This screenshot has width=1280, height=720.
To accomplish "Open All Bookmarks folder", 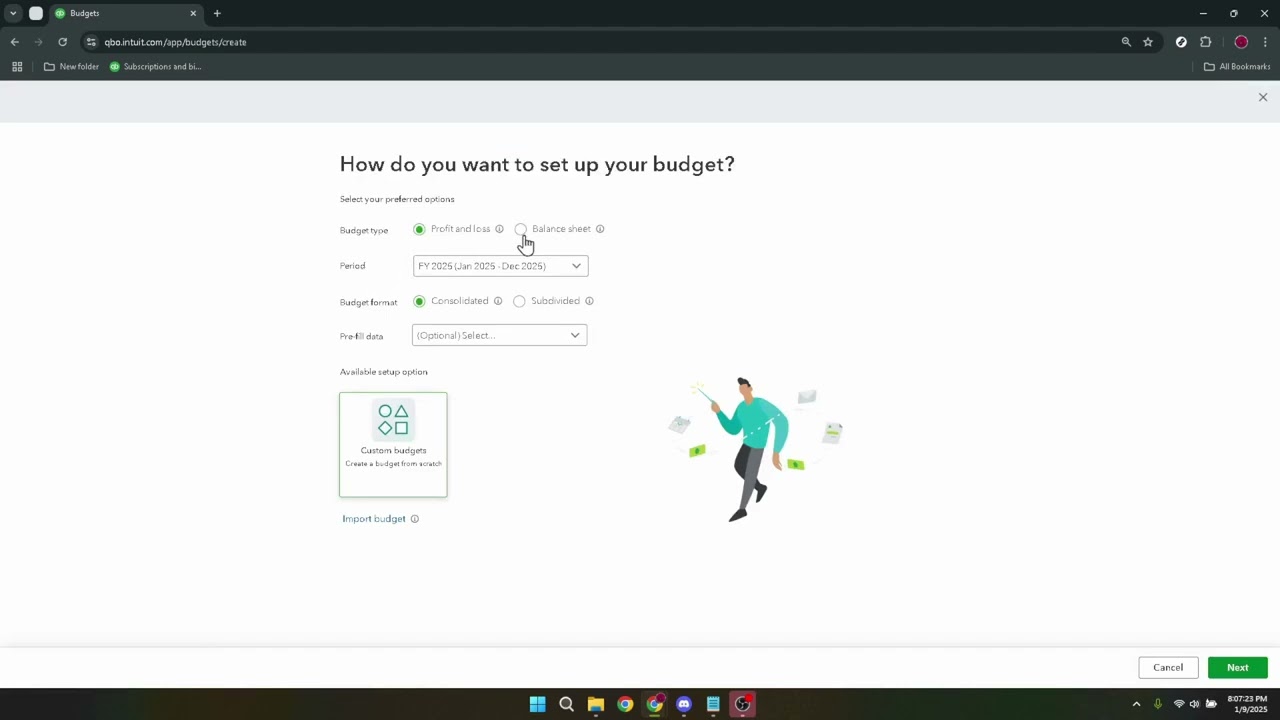I will tap(1237, 67).
